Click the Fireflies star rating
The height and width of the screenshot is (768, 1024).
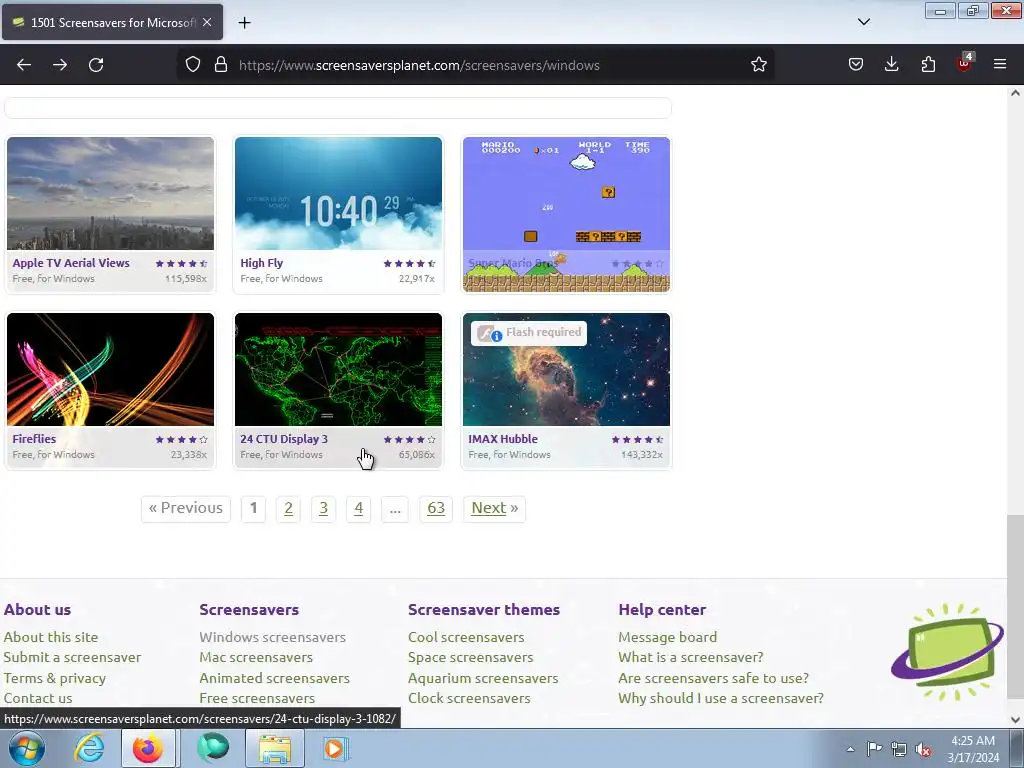[x=182, y=440]
